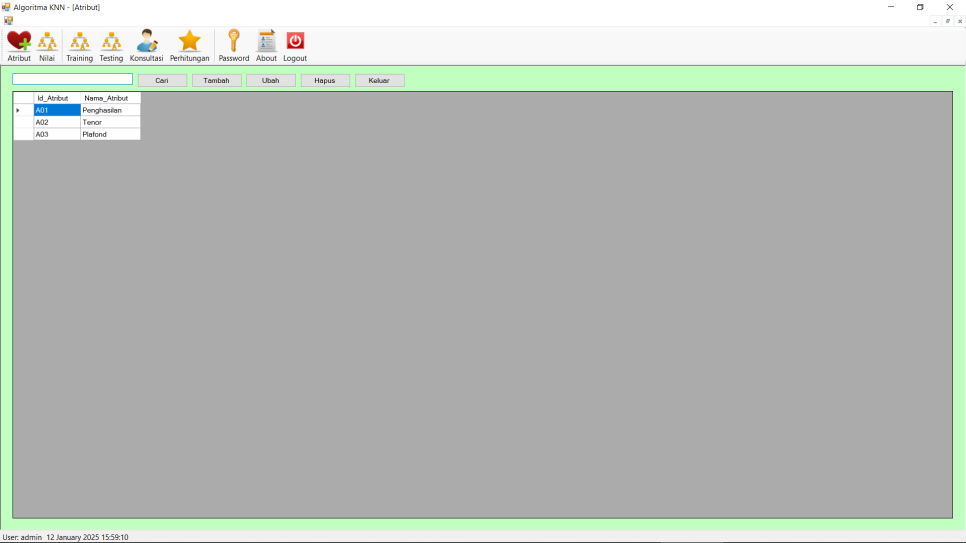Viewport: 966px width, 543px height.
Task: Click the Cari search button
Action: (x=162, y=80)
